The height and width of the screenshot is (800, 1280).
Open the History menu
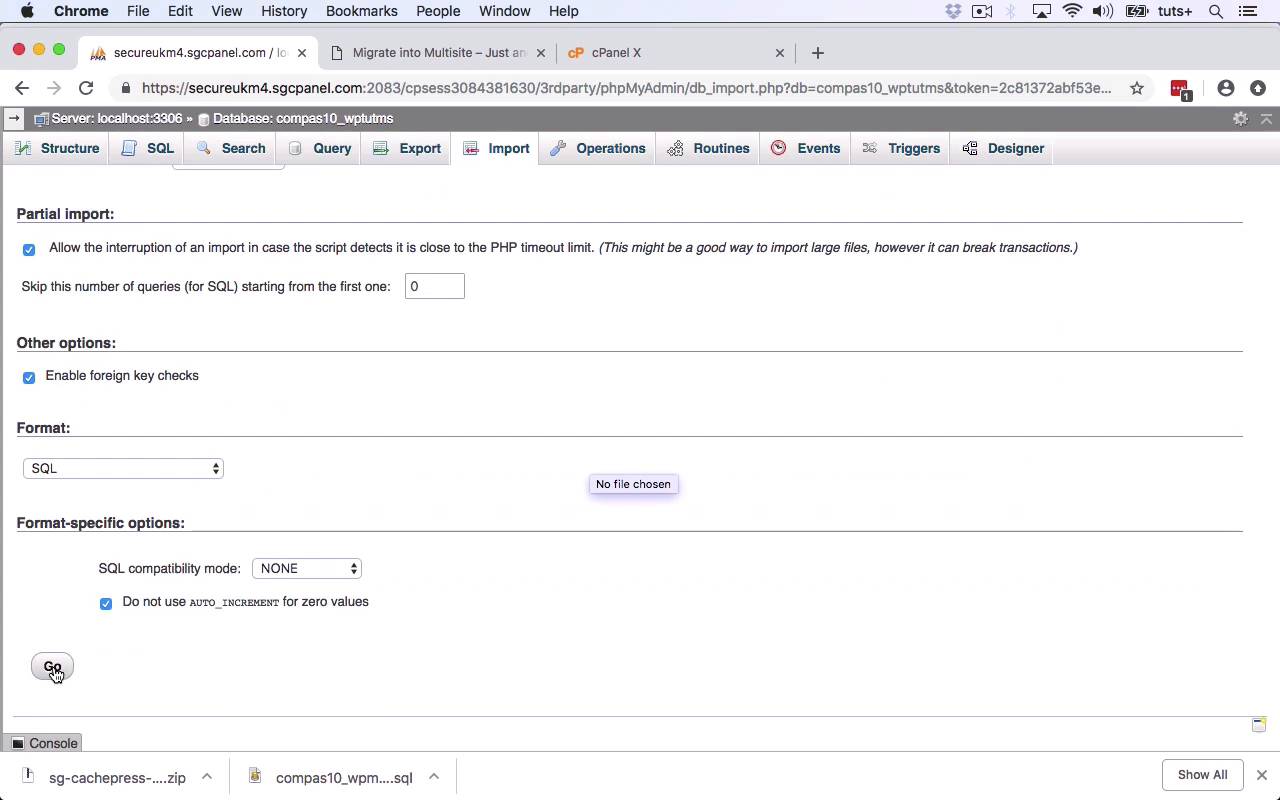(284, 11)
